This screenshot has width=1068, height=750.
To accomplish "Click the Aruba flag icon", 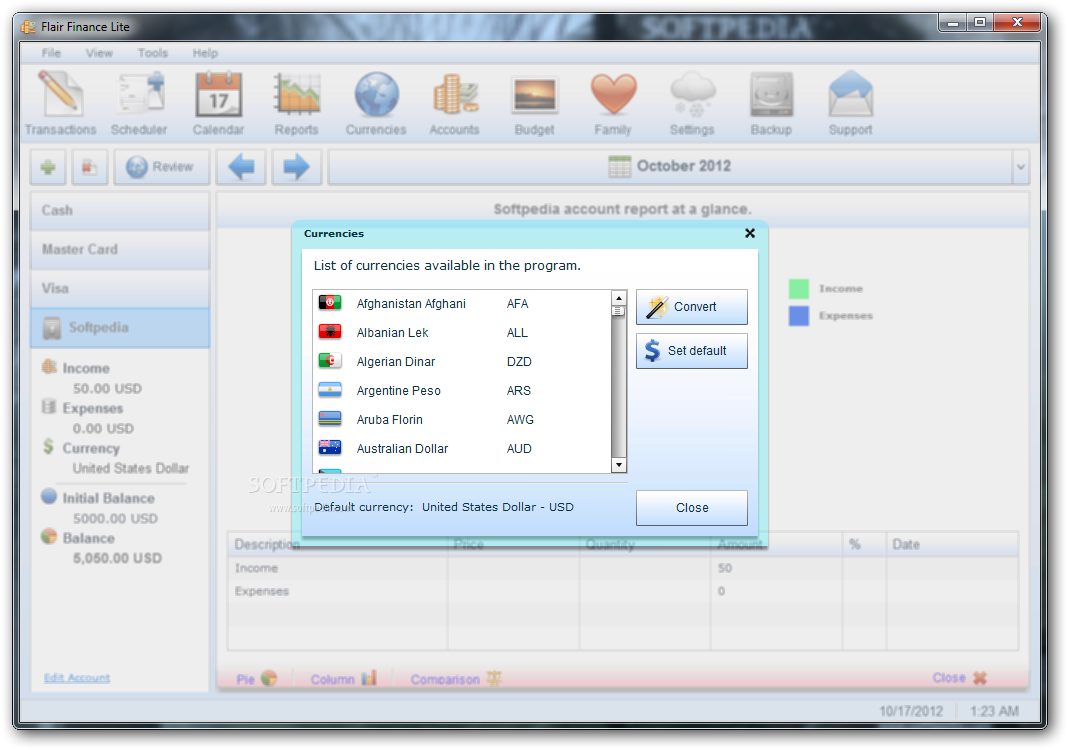I will click(330, 418).
